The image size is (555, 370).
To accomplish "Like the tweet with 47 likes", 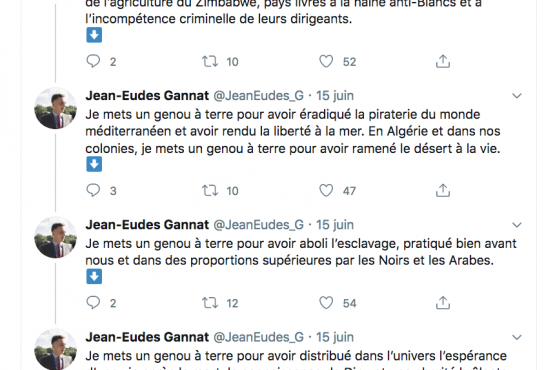I will (x=326, y=190).
